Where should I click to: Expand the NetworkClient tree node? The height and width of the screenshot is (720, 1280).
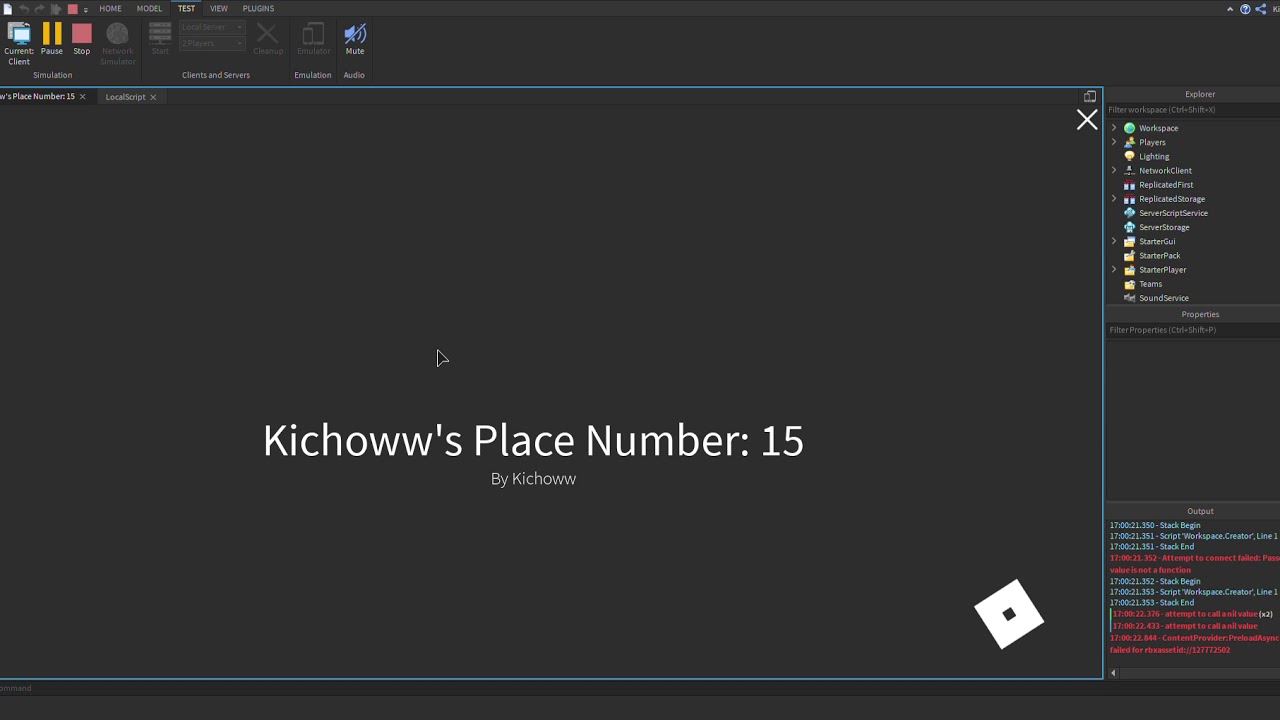point(1114,170)
